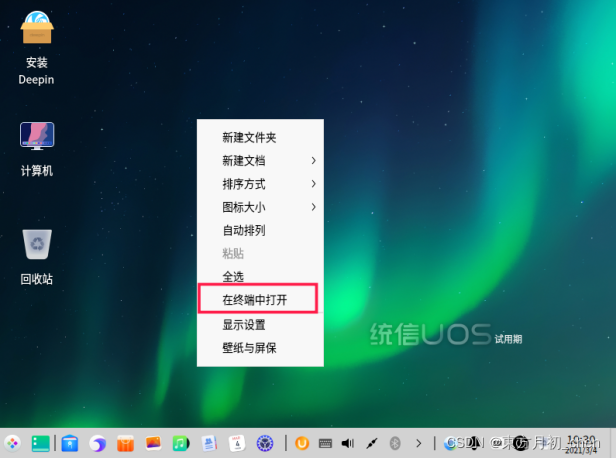
Task: Choose 新建文件夹 from context menu
Action: pos(260,138)
